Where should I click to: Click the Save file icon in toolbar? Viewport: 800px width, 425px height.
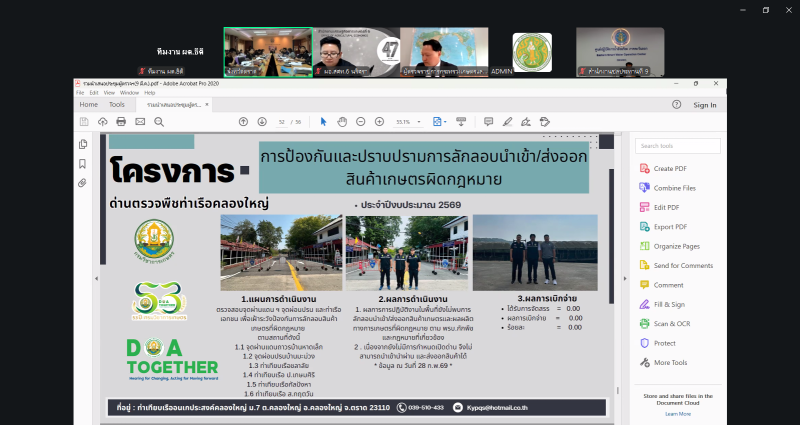click(84, 121)
